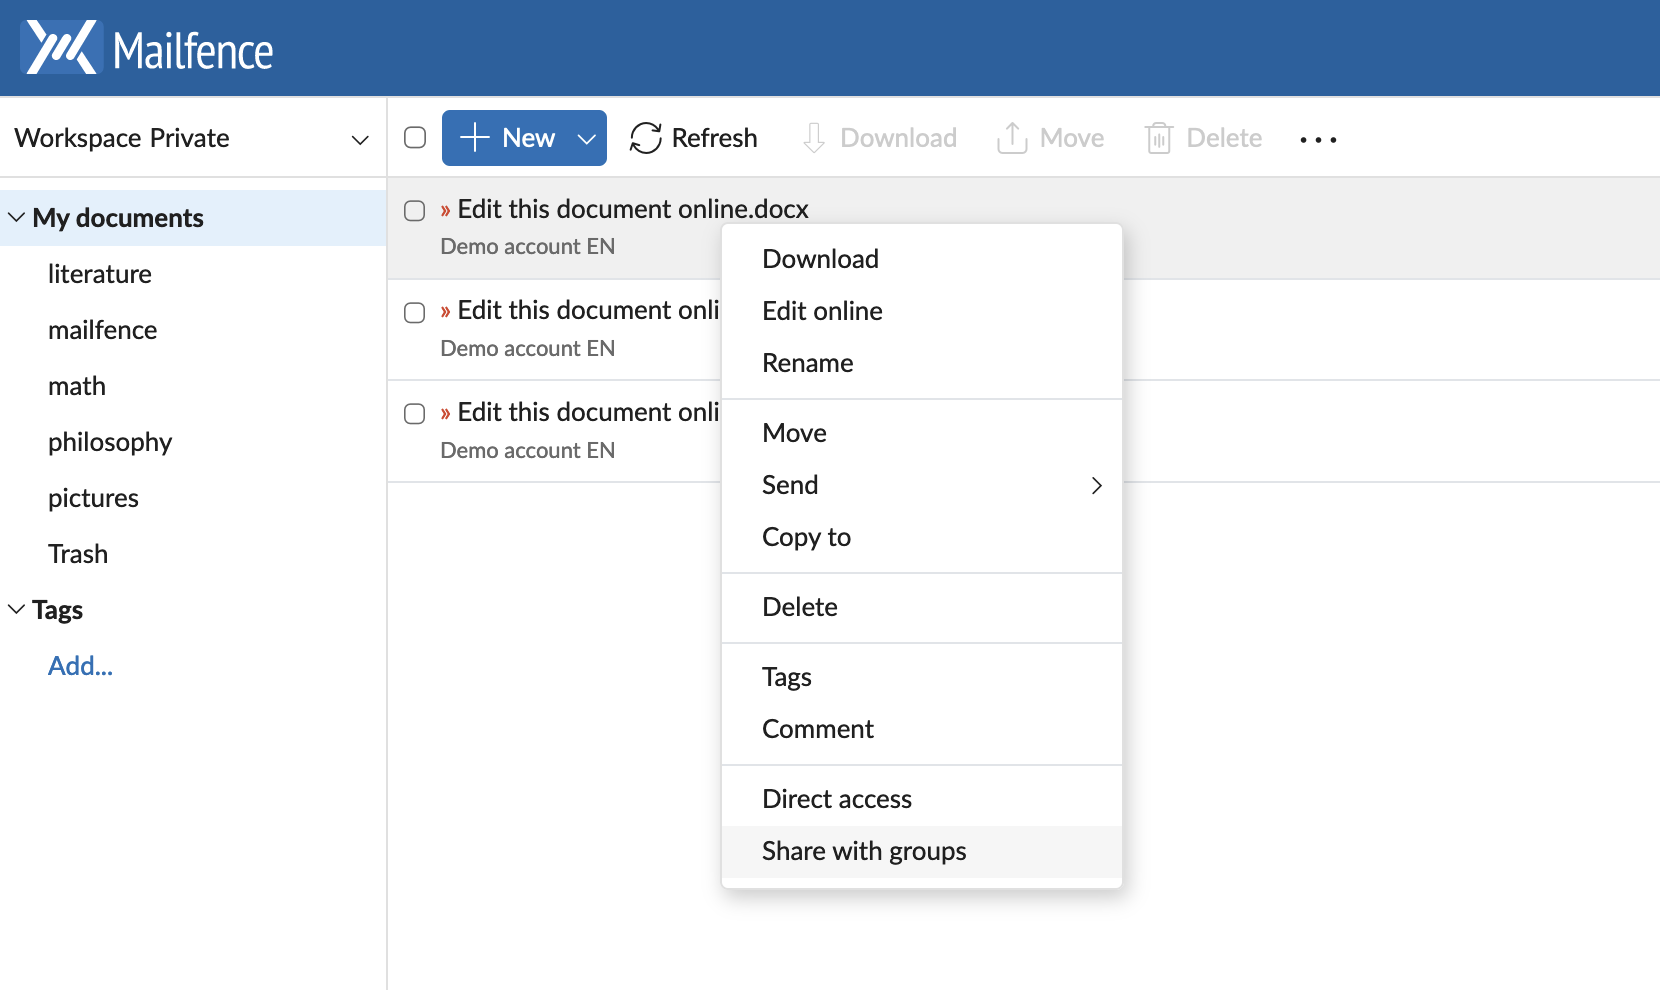Choose Delete from the context menu
1660x990 pixels.
coord(922,607)
